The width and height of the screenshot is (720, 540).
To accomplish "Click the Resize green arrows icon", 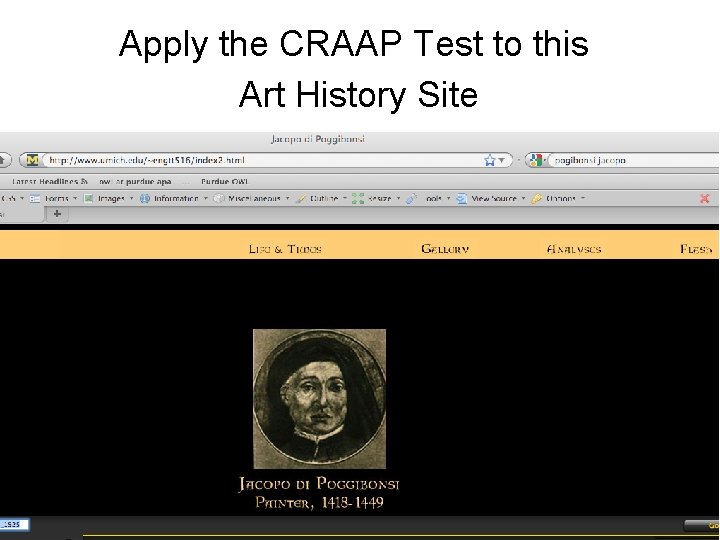I will (358, 198).
